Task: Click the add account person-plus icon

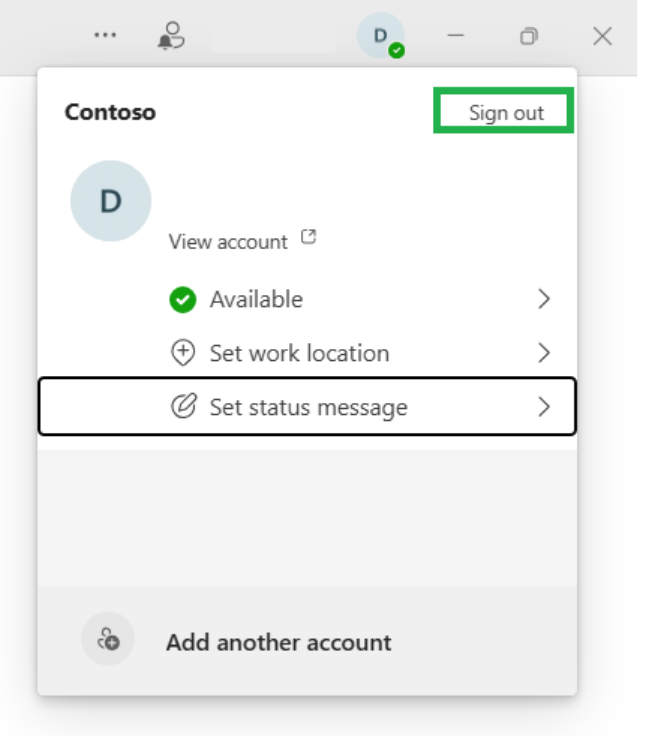Action: point(108,639)
